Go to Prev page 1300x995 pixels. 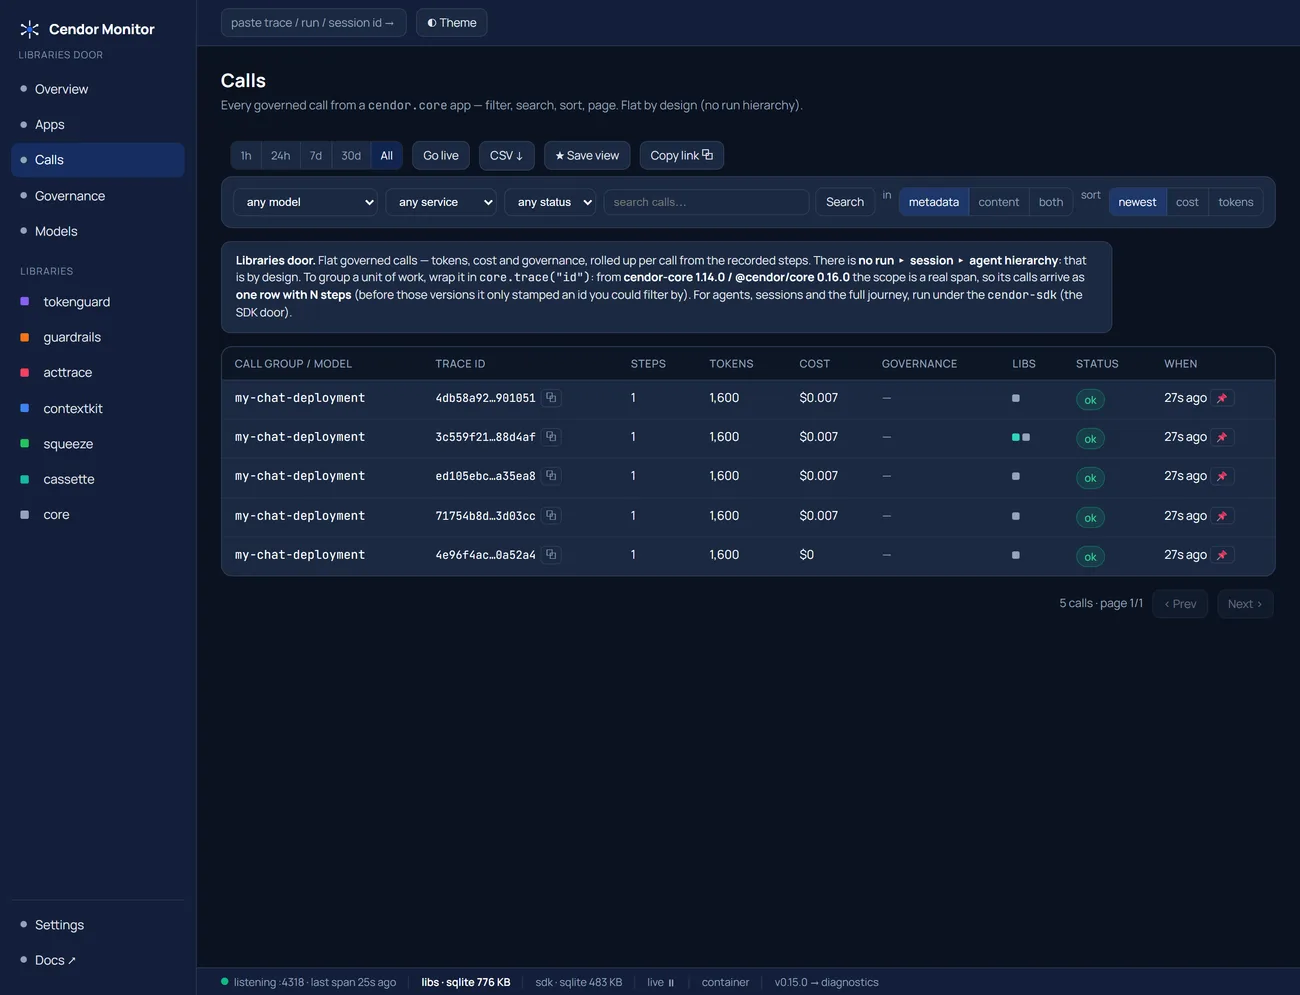tap(1180, 604)
